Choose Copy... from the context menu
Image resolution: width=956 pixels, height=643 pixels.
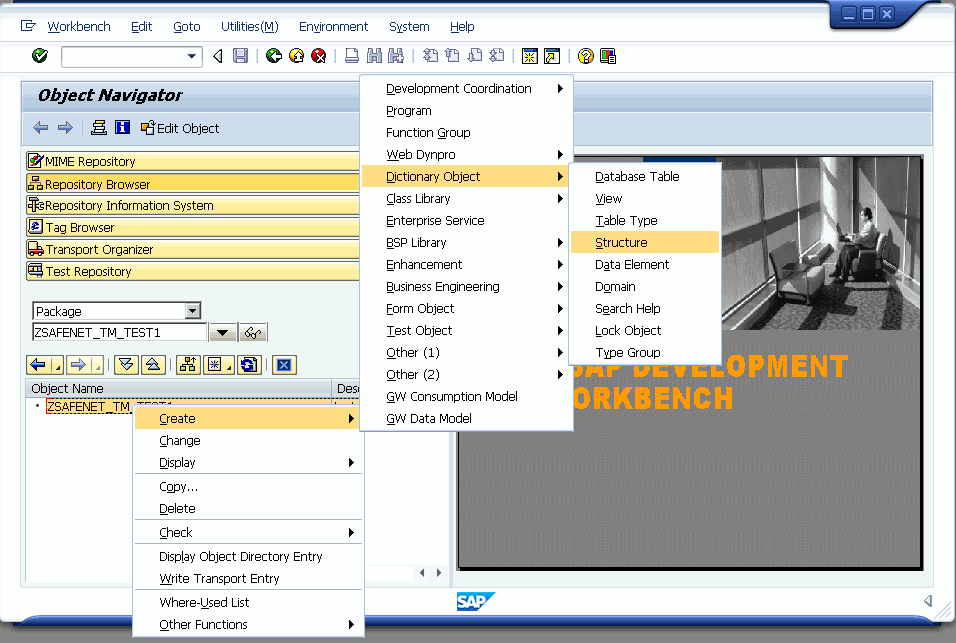[x=249, y=486]
